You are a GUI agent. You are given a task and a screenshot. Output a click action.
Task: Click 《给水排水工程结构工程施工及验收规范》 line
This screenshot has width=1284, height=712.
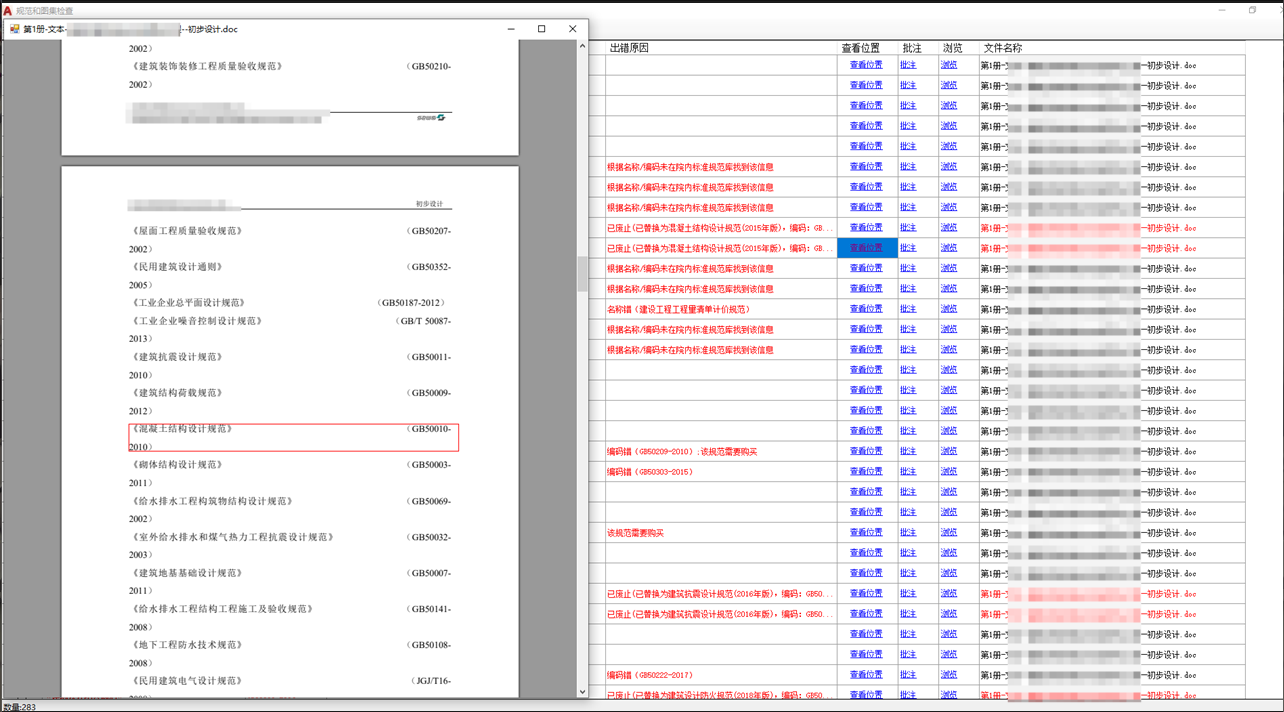tap(222, 609)
